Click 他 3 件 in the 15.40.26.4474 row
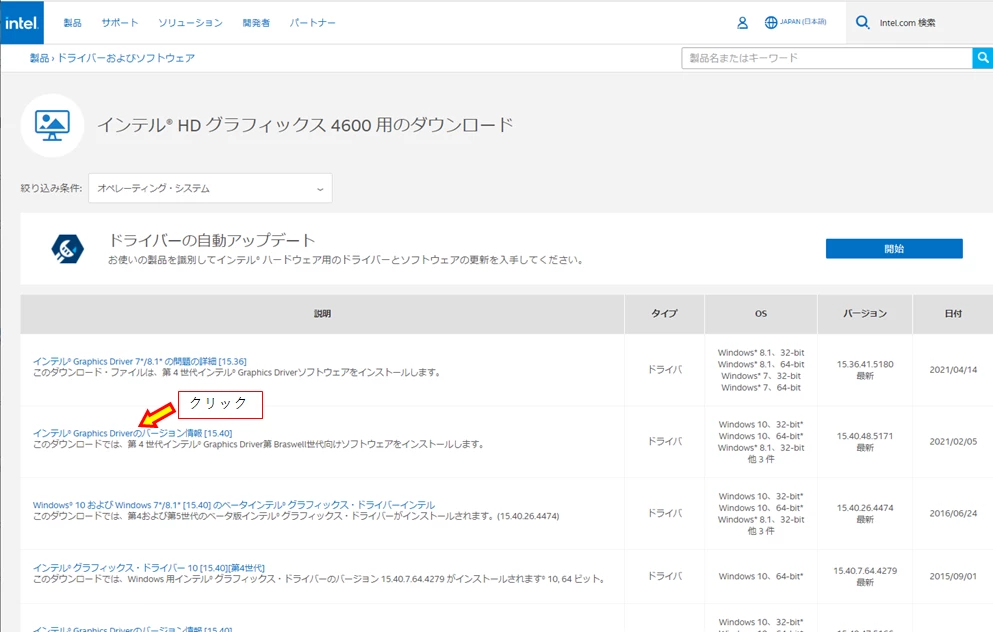The width and height of the screenshot is (993, 632). [x=761, y=531]
